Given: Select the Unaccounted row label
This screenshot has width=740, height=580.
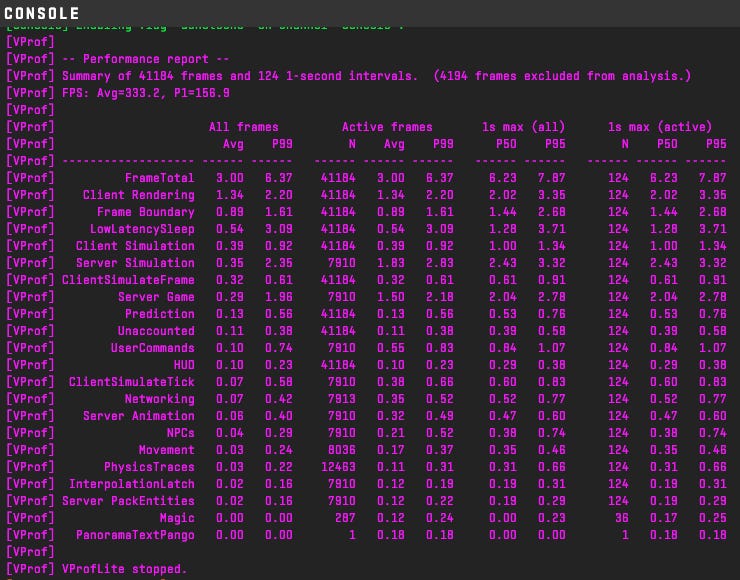Looking at the screenshot, I should click(156, 331).
